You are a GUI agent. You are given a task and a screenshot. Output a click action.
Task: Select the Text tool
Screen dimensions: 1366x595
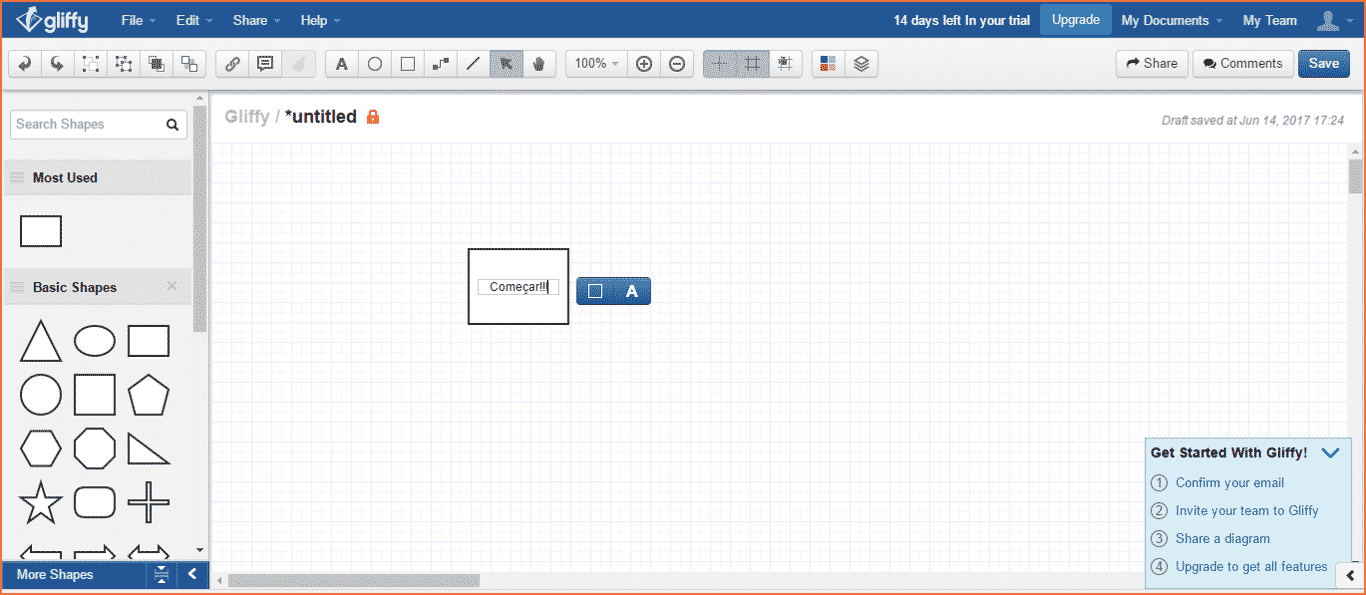point(342,64)
